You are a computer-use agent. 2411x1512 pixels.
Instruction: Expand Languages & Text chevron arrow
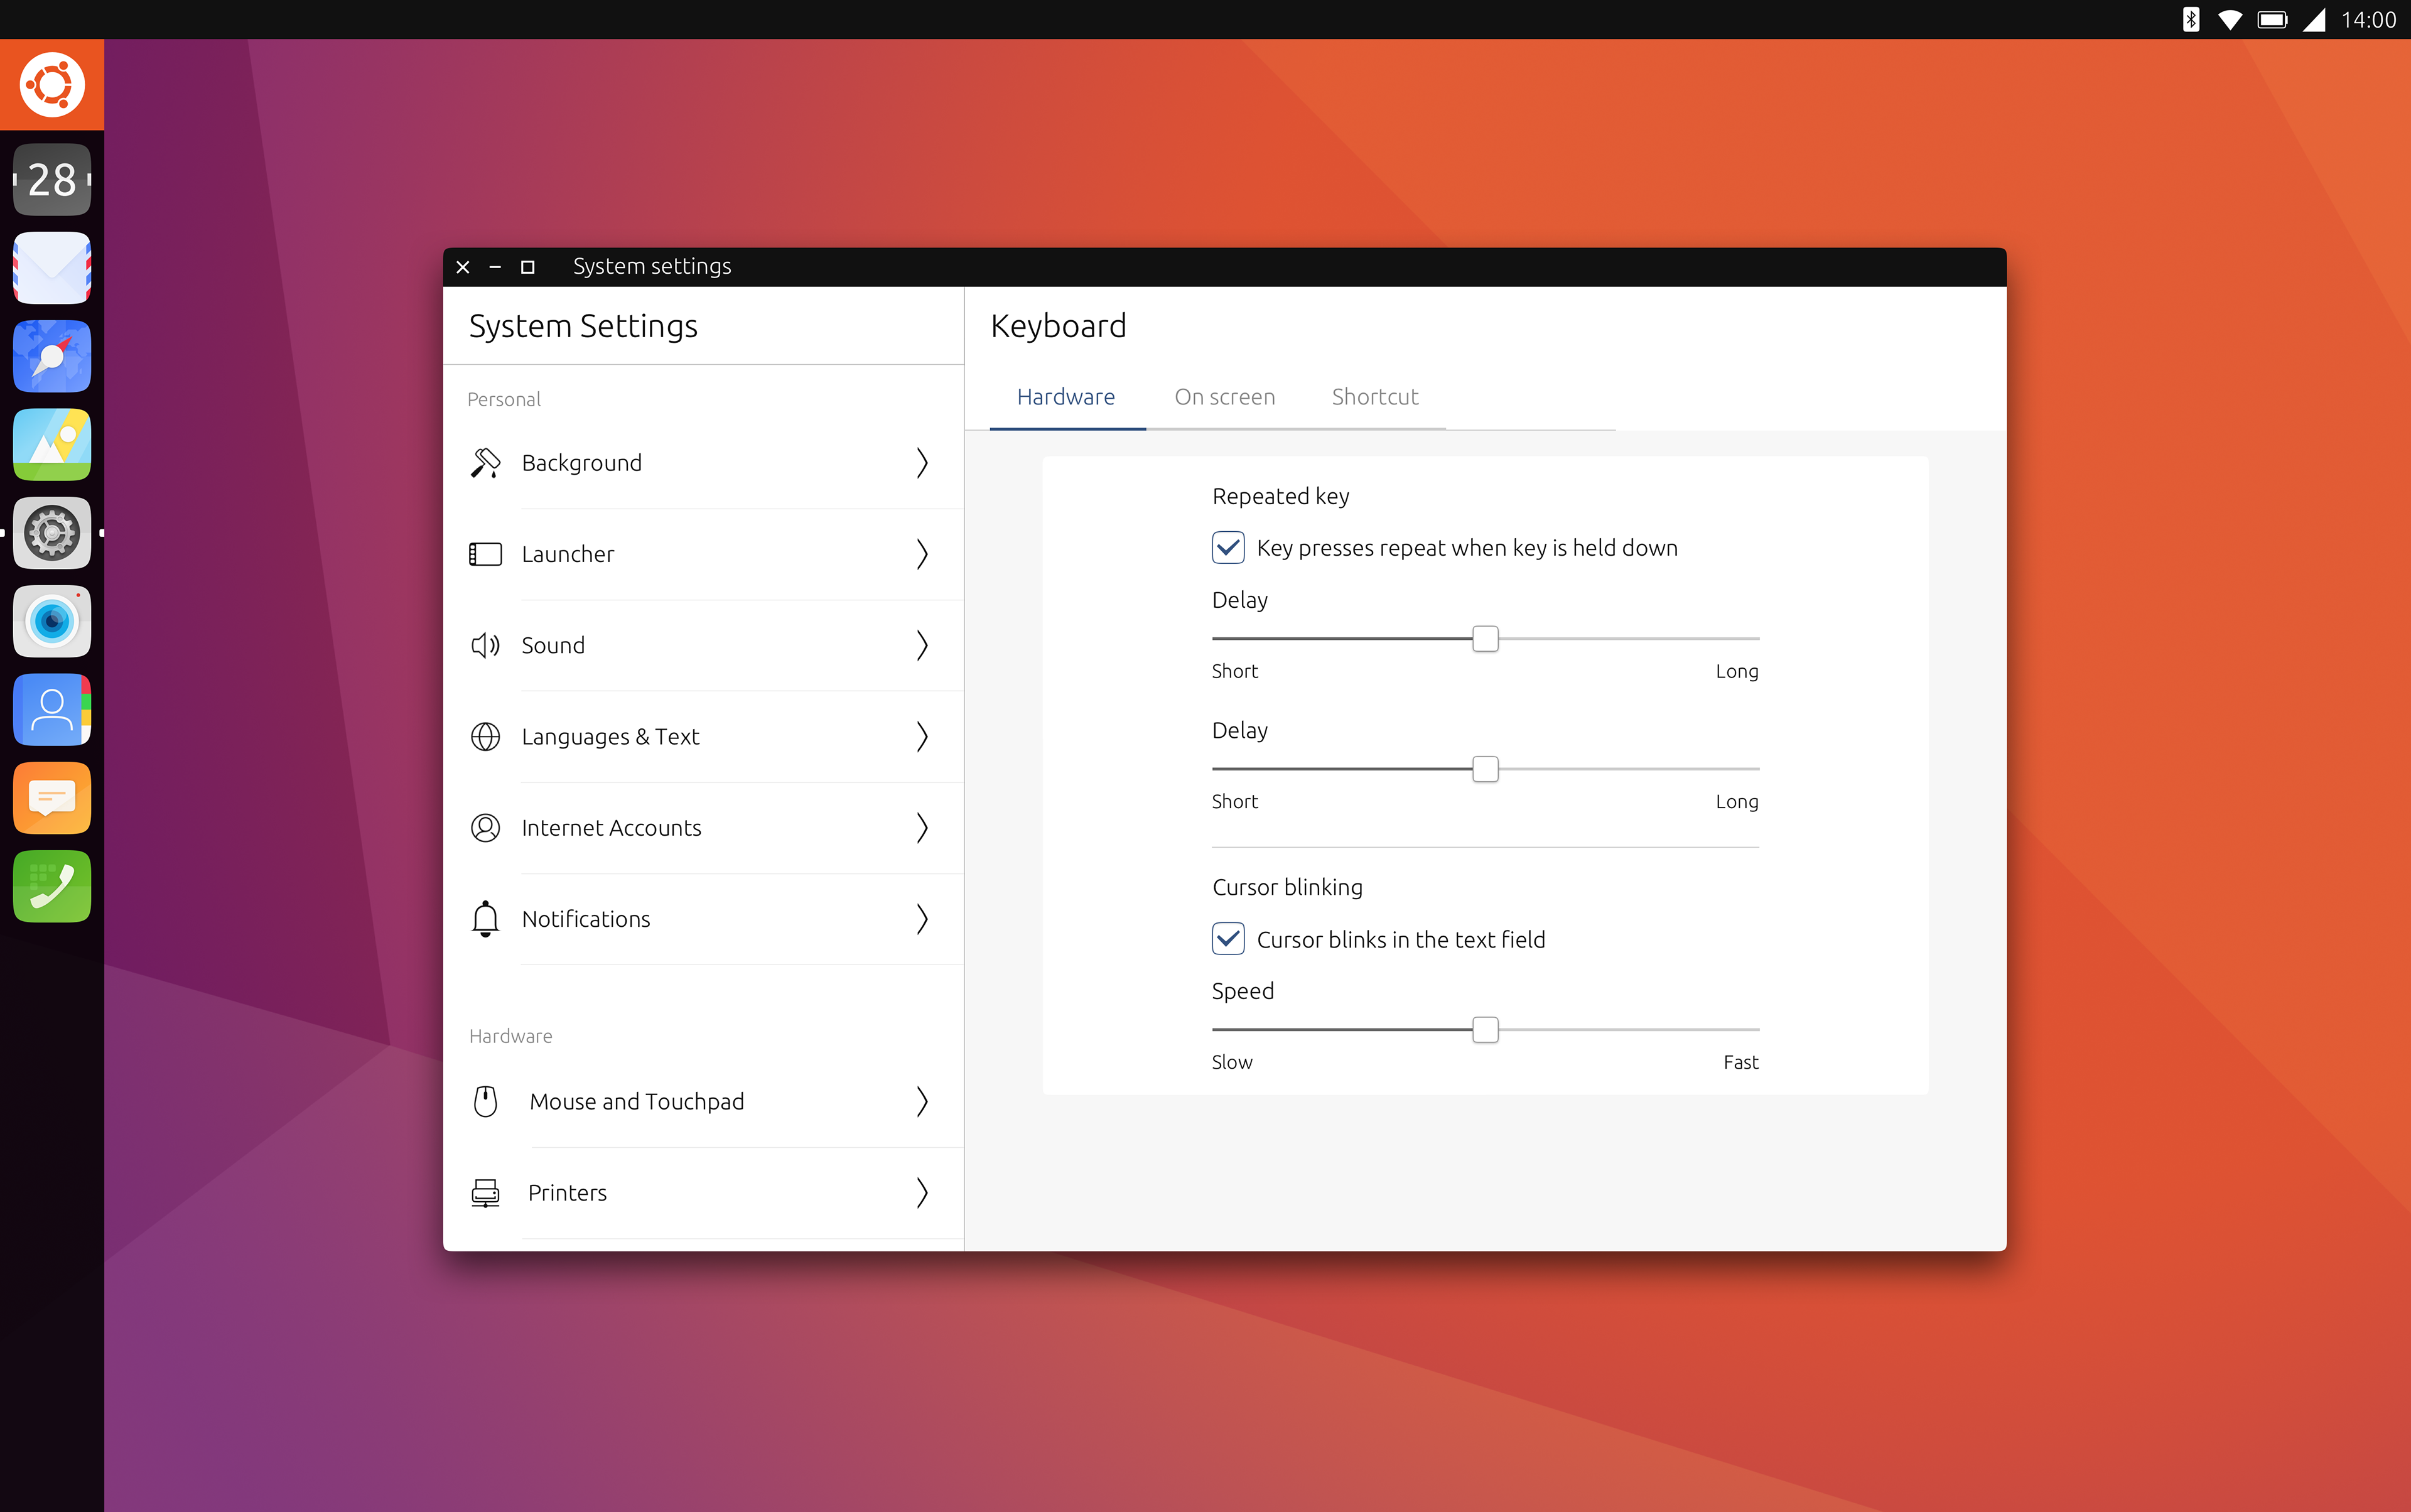click(922, 737)
